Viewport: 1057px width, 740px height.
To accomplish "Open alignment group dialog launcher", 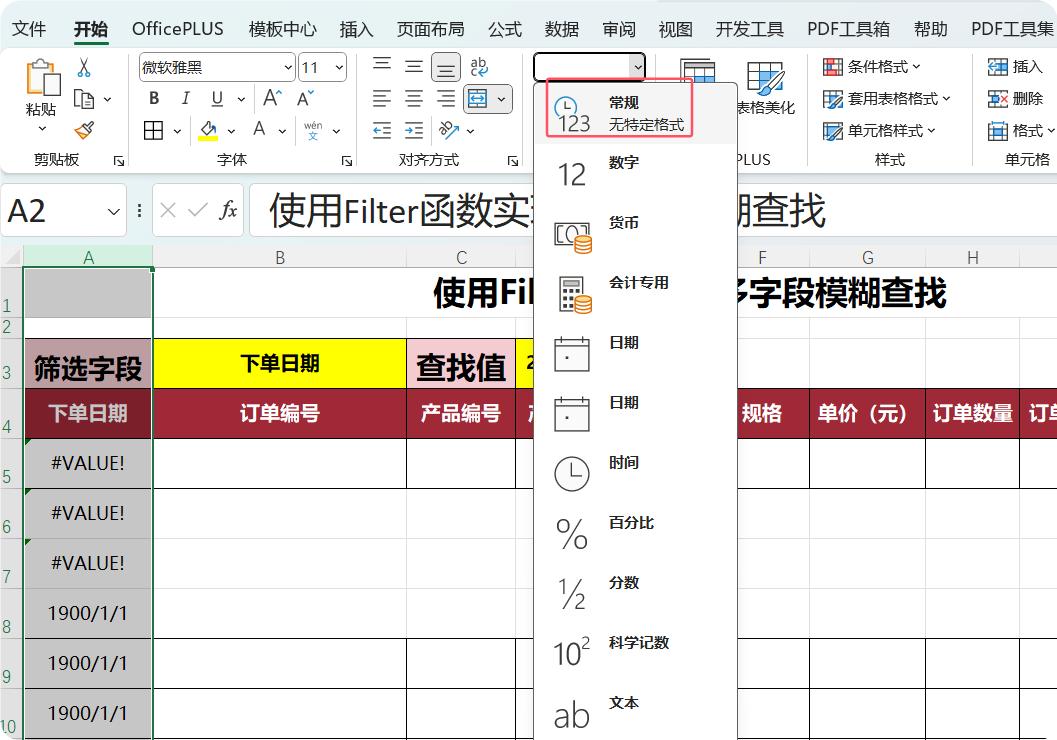I will [513, 160].
